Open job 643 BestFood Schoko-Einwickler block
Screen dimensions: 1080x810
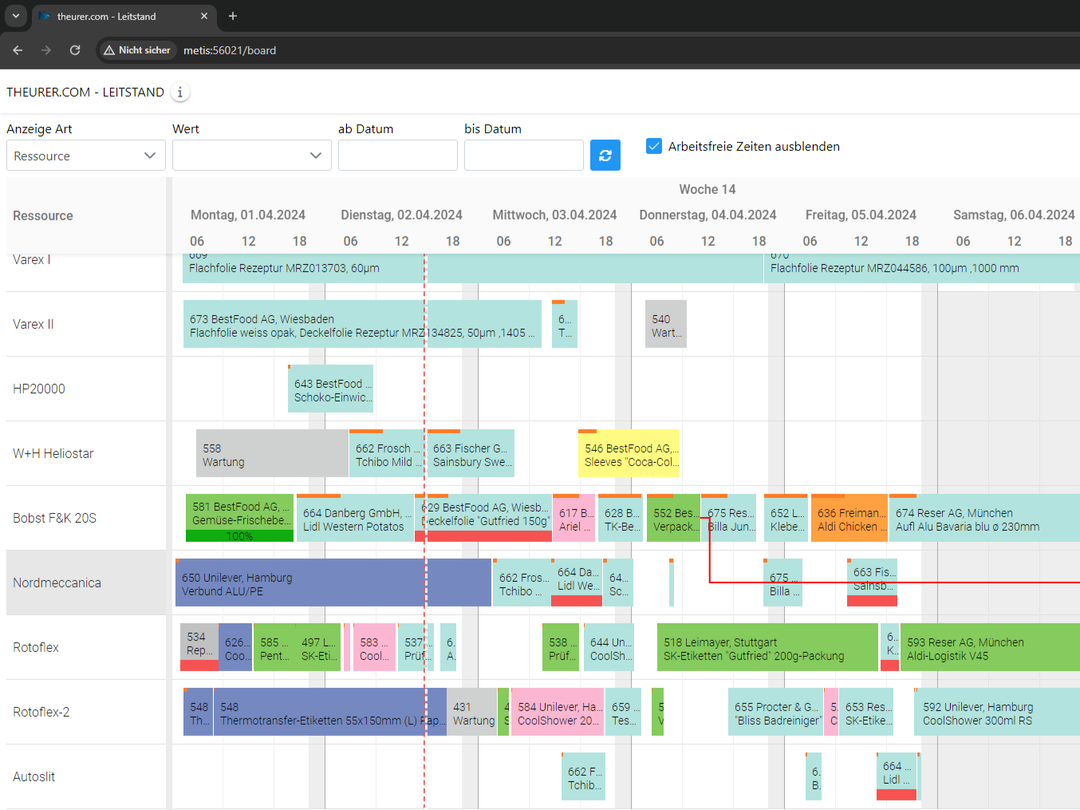pyautogui.click(x=331, y=388)
